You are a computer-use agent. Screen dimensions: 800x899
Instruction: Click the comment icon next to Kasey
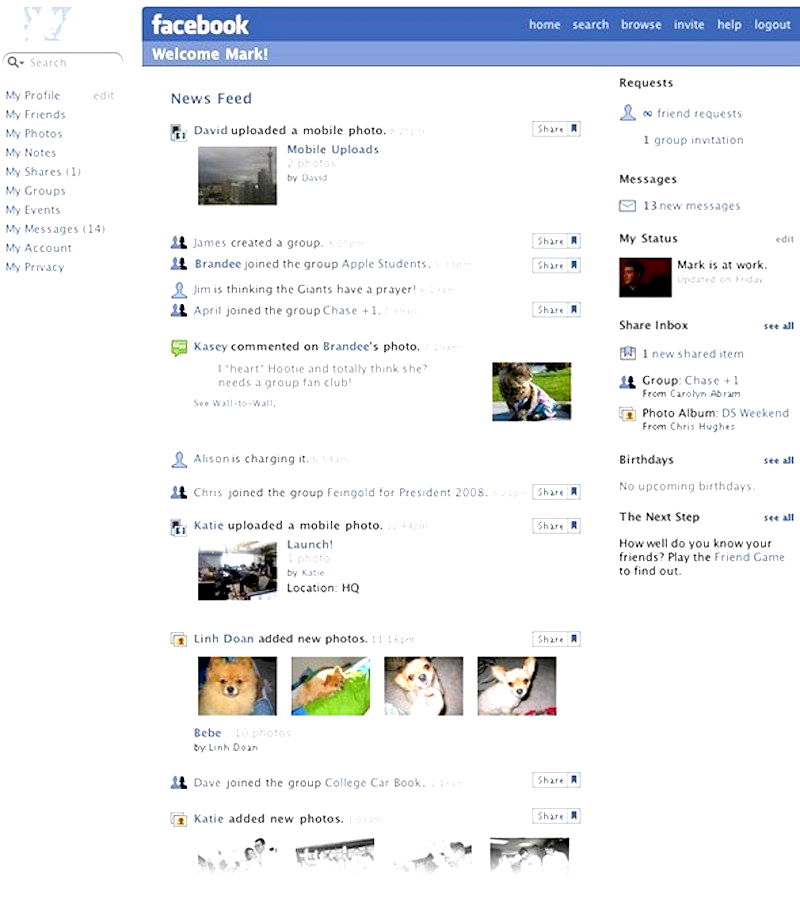pyautogui.click(x=179, y=347)
